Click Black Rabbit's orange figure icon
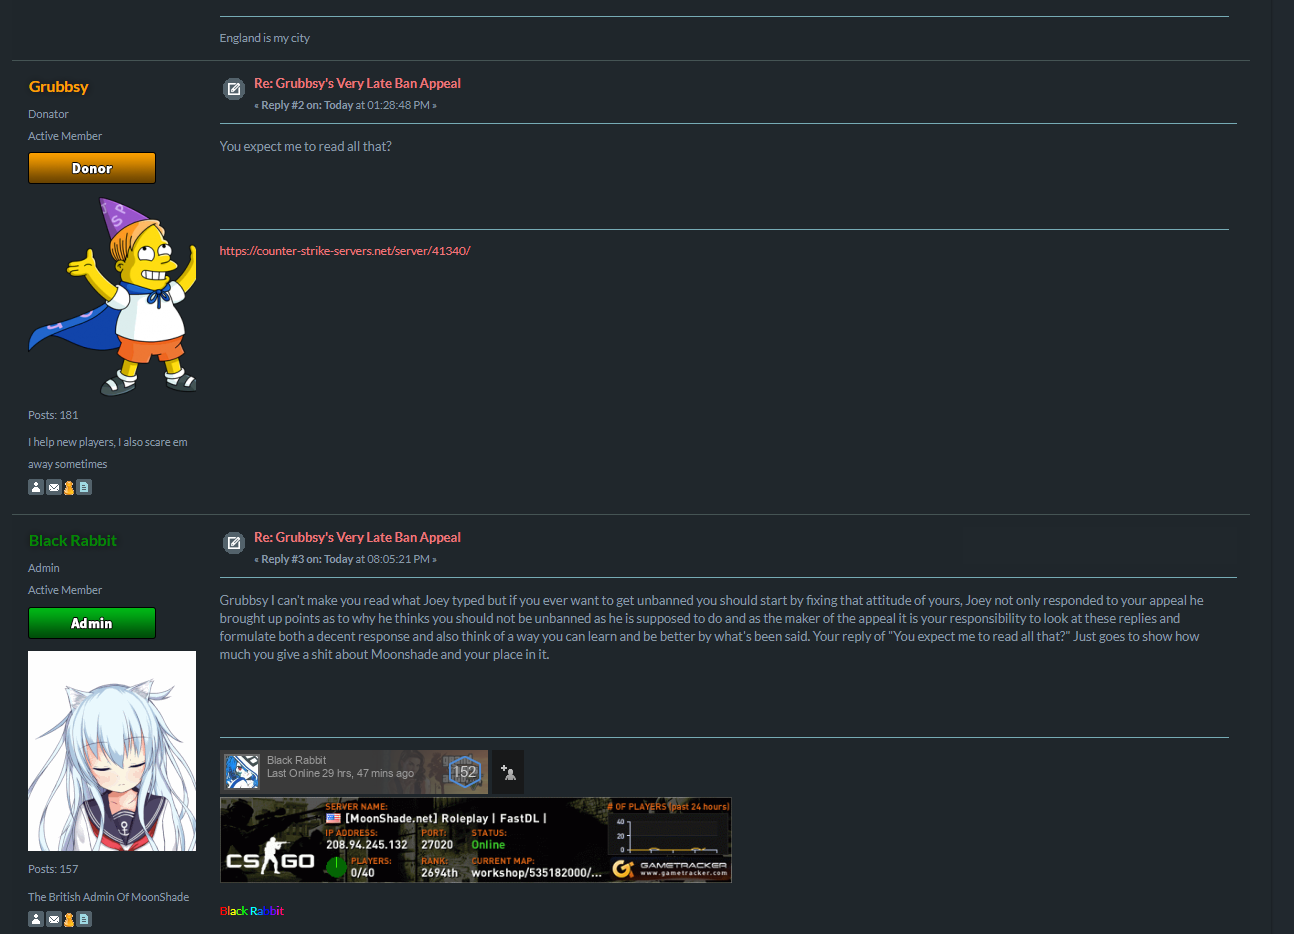Image resolution: width=1294 pixels, height=934 pixels. click(69, 919)
